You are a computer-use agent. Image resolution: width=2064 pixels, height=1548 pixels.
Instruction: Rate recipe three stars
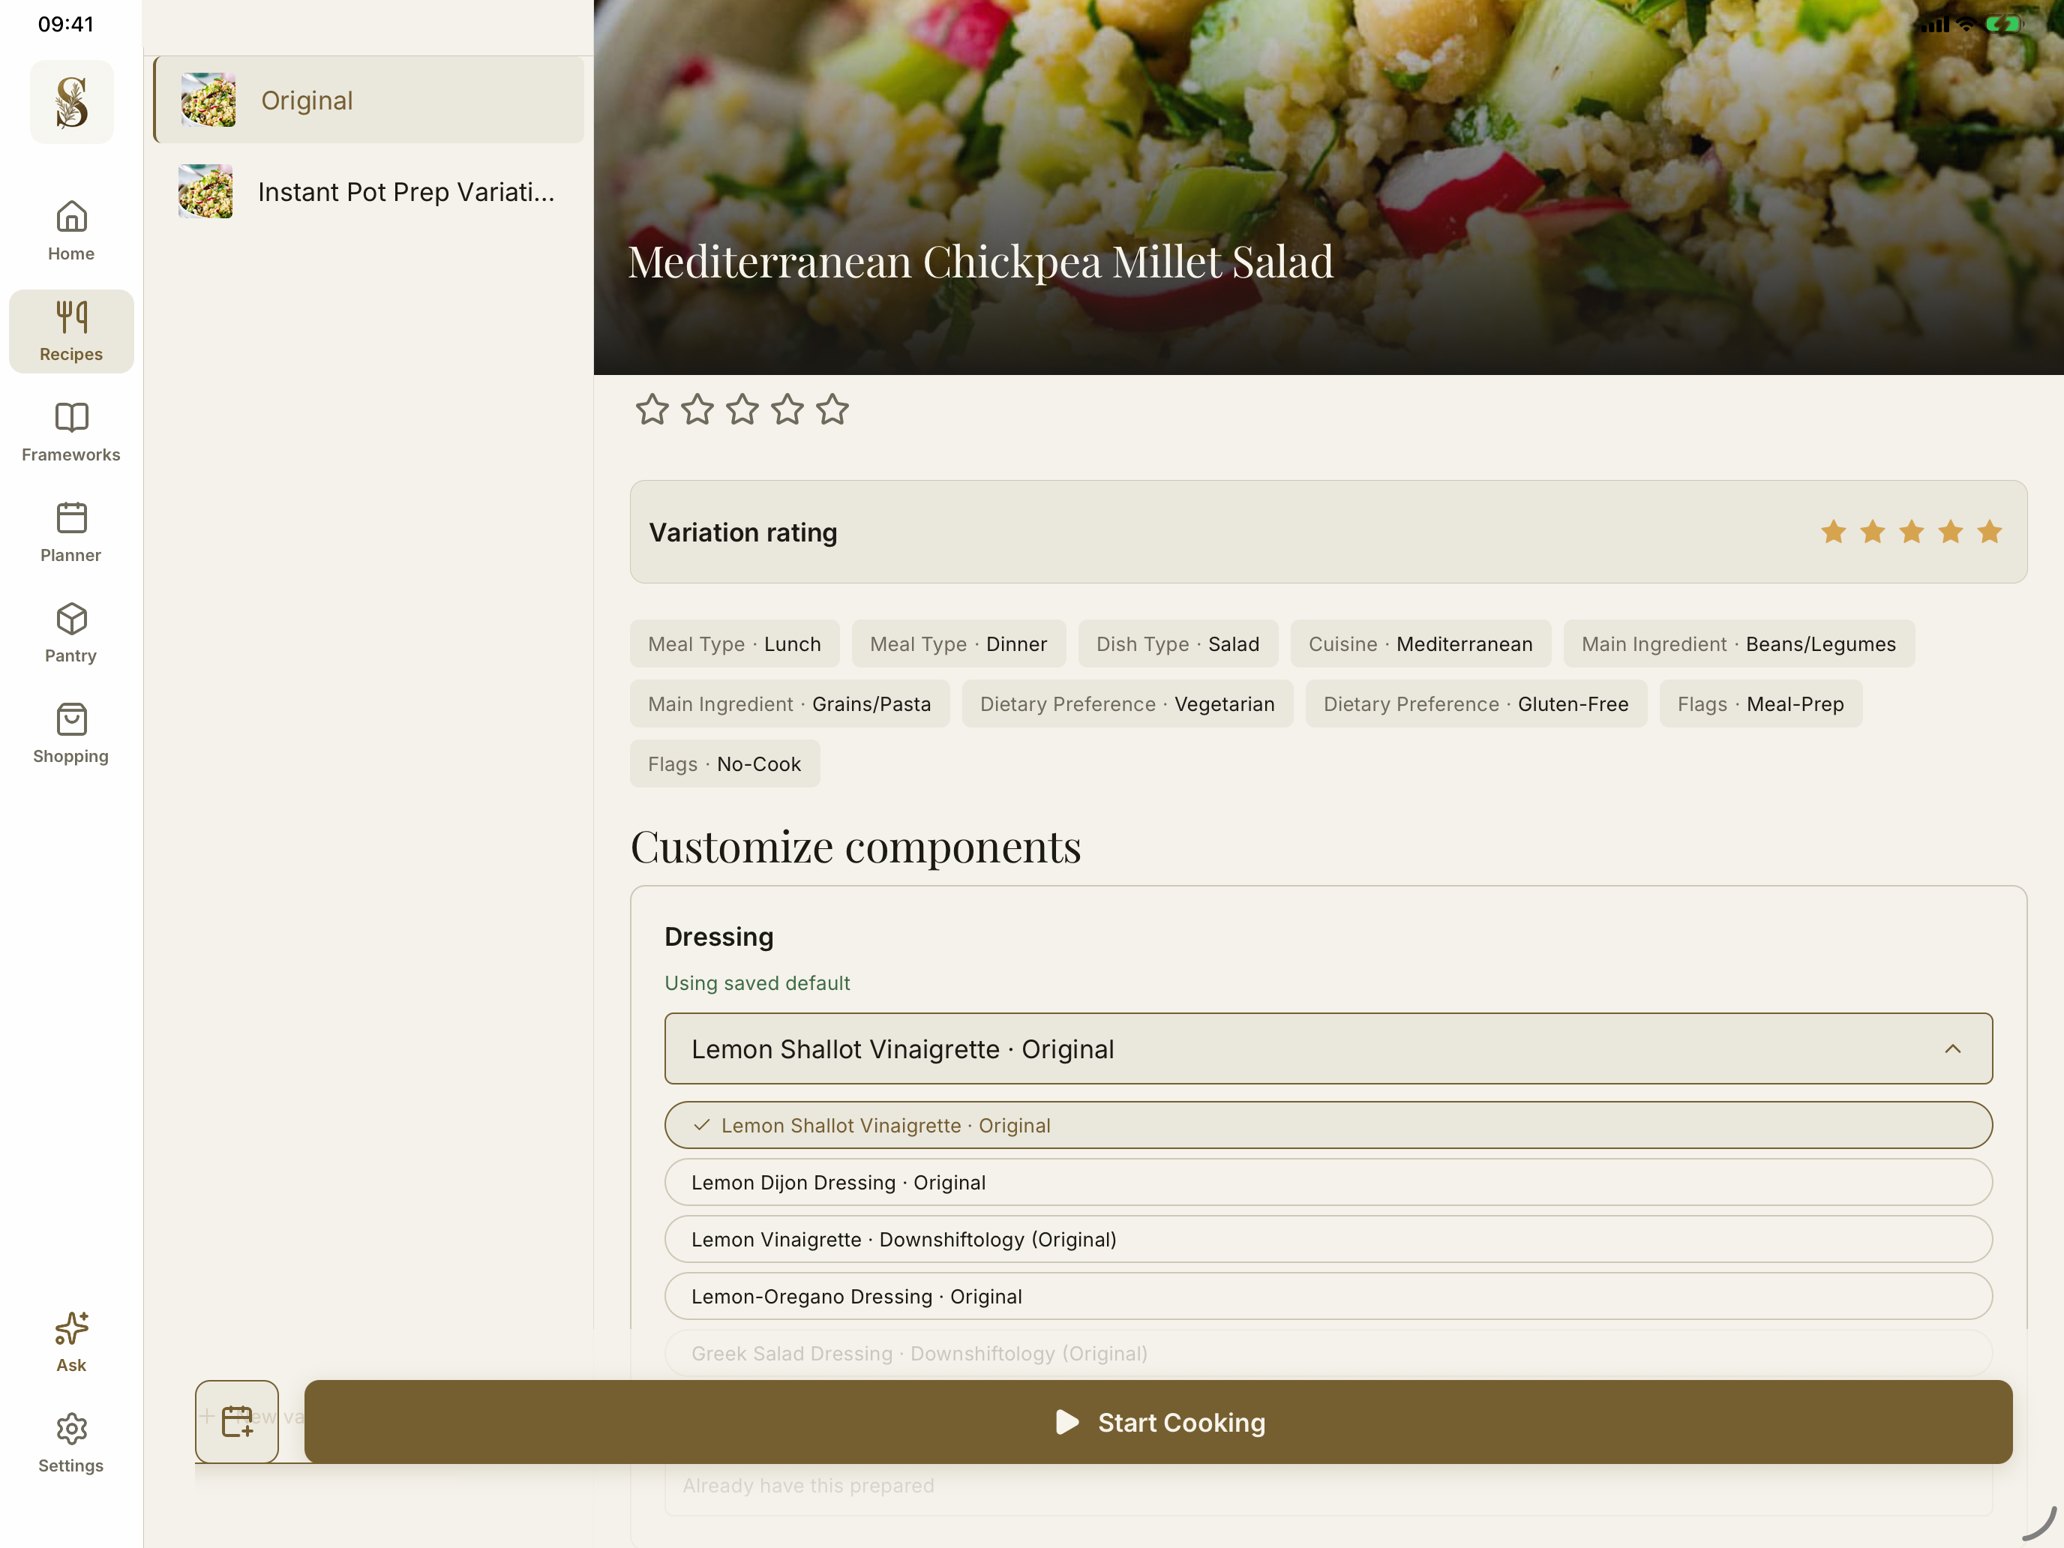pyautogui.click(x=742, y=409)
